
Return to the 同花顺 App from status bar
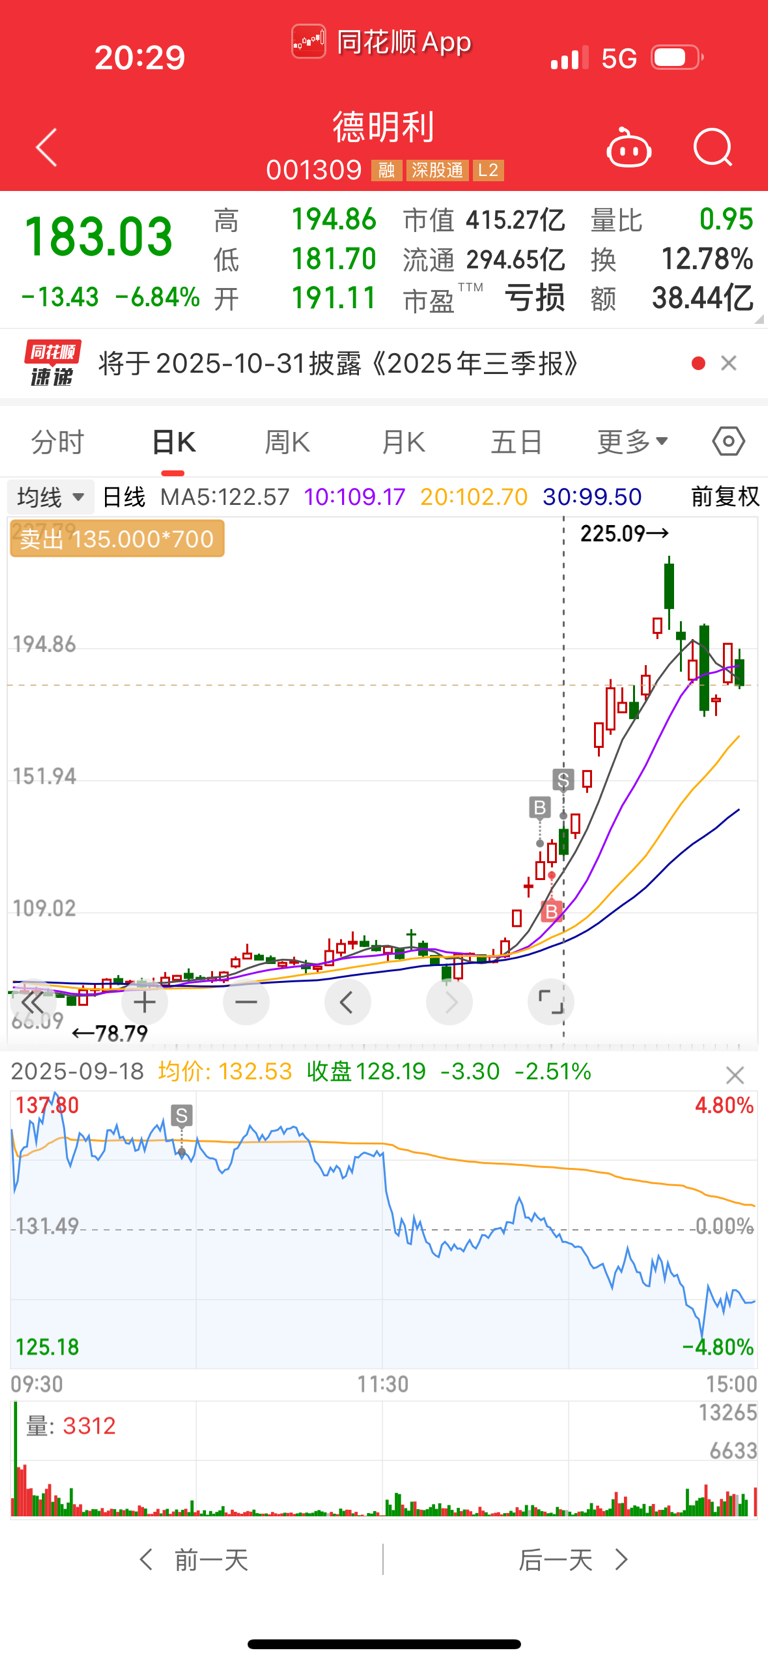pyautogui.click(x=382, y=42)
